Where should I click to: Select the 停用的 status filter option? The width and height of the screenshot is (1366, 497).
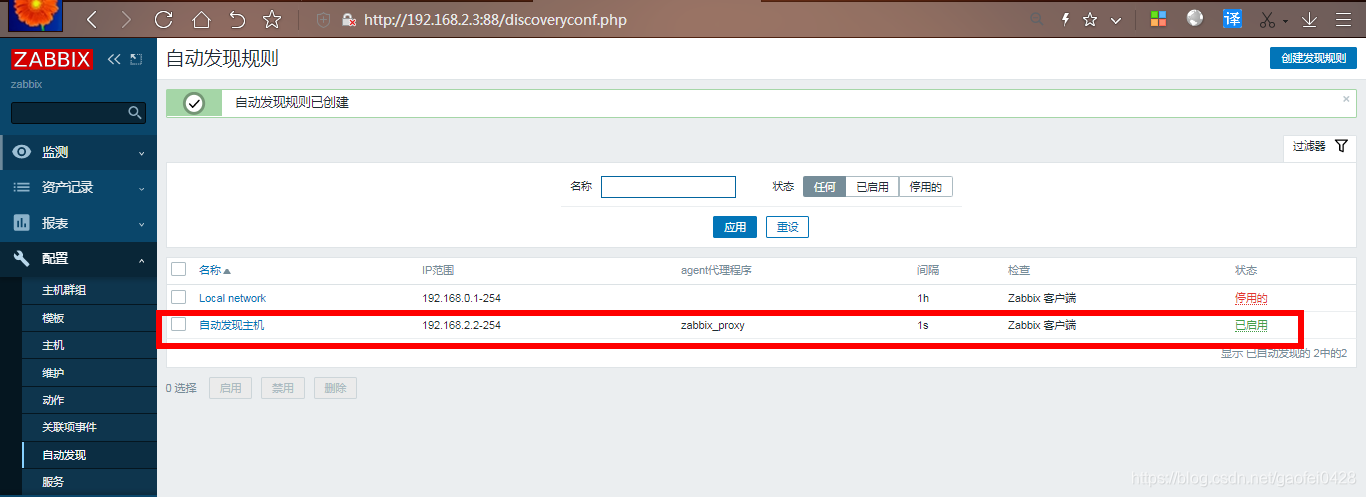pos(926,187)
